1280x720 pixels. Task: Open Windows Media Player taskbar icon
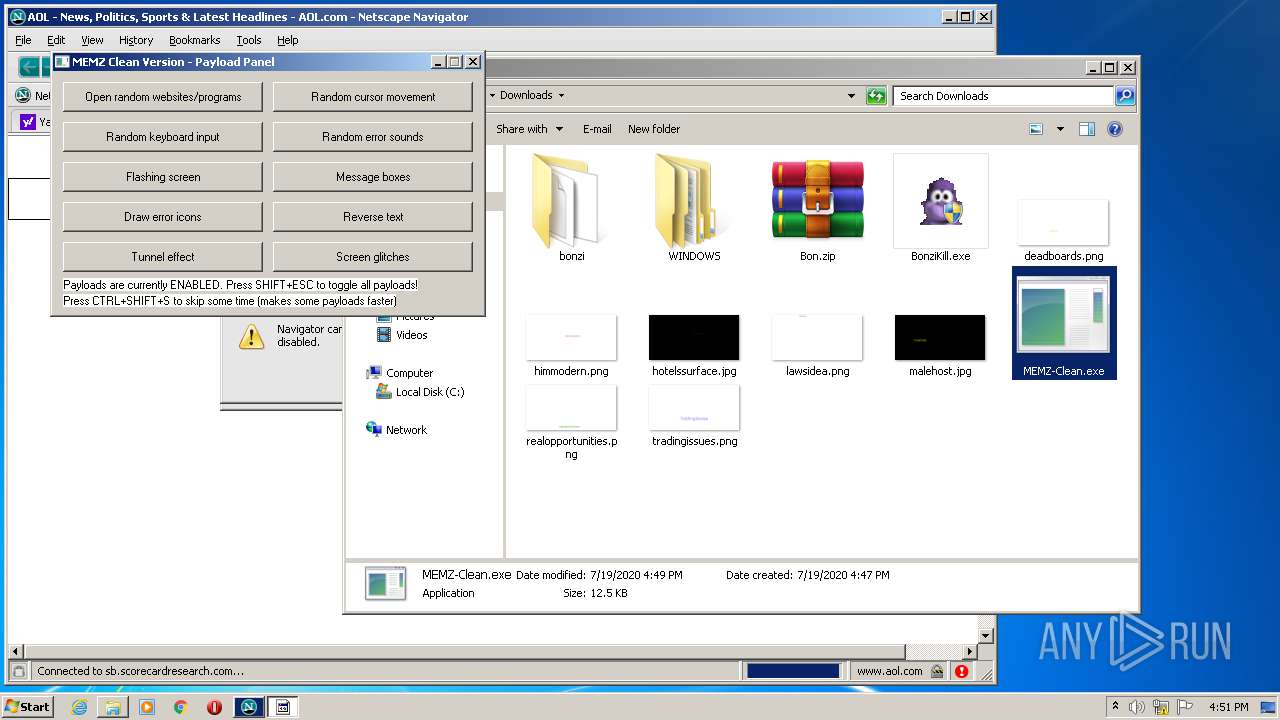(147, 707)
